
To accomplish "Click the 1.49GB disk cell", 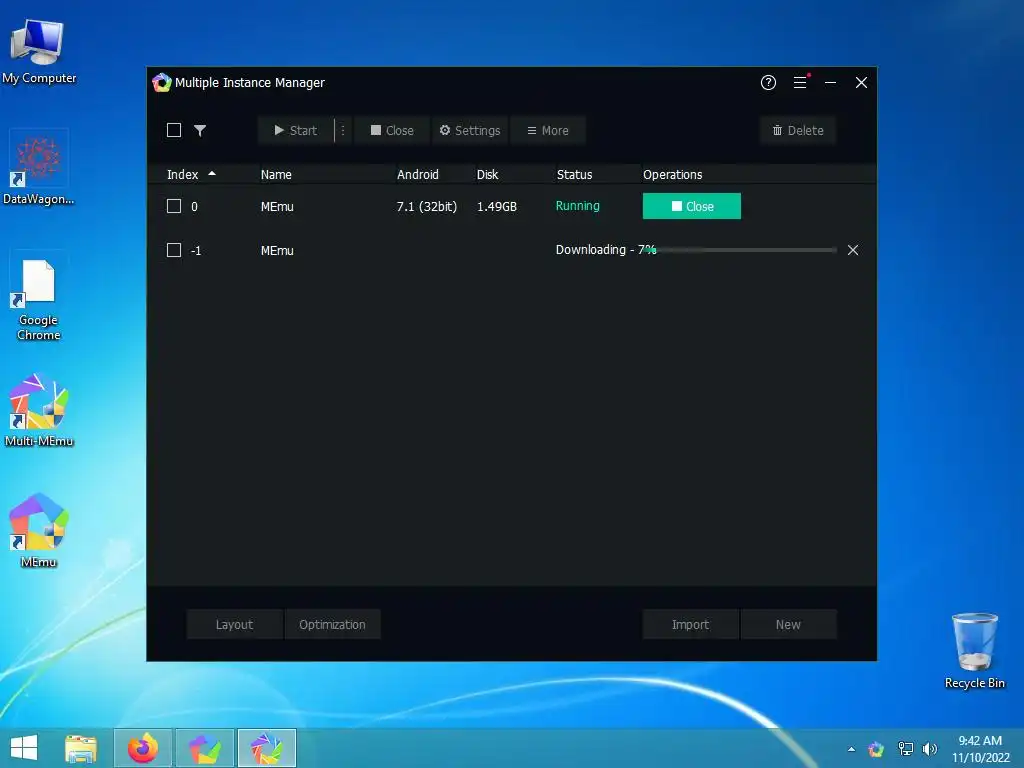I will click(x=496, y=206).
